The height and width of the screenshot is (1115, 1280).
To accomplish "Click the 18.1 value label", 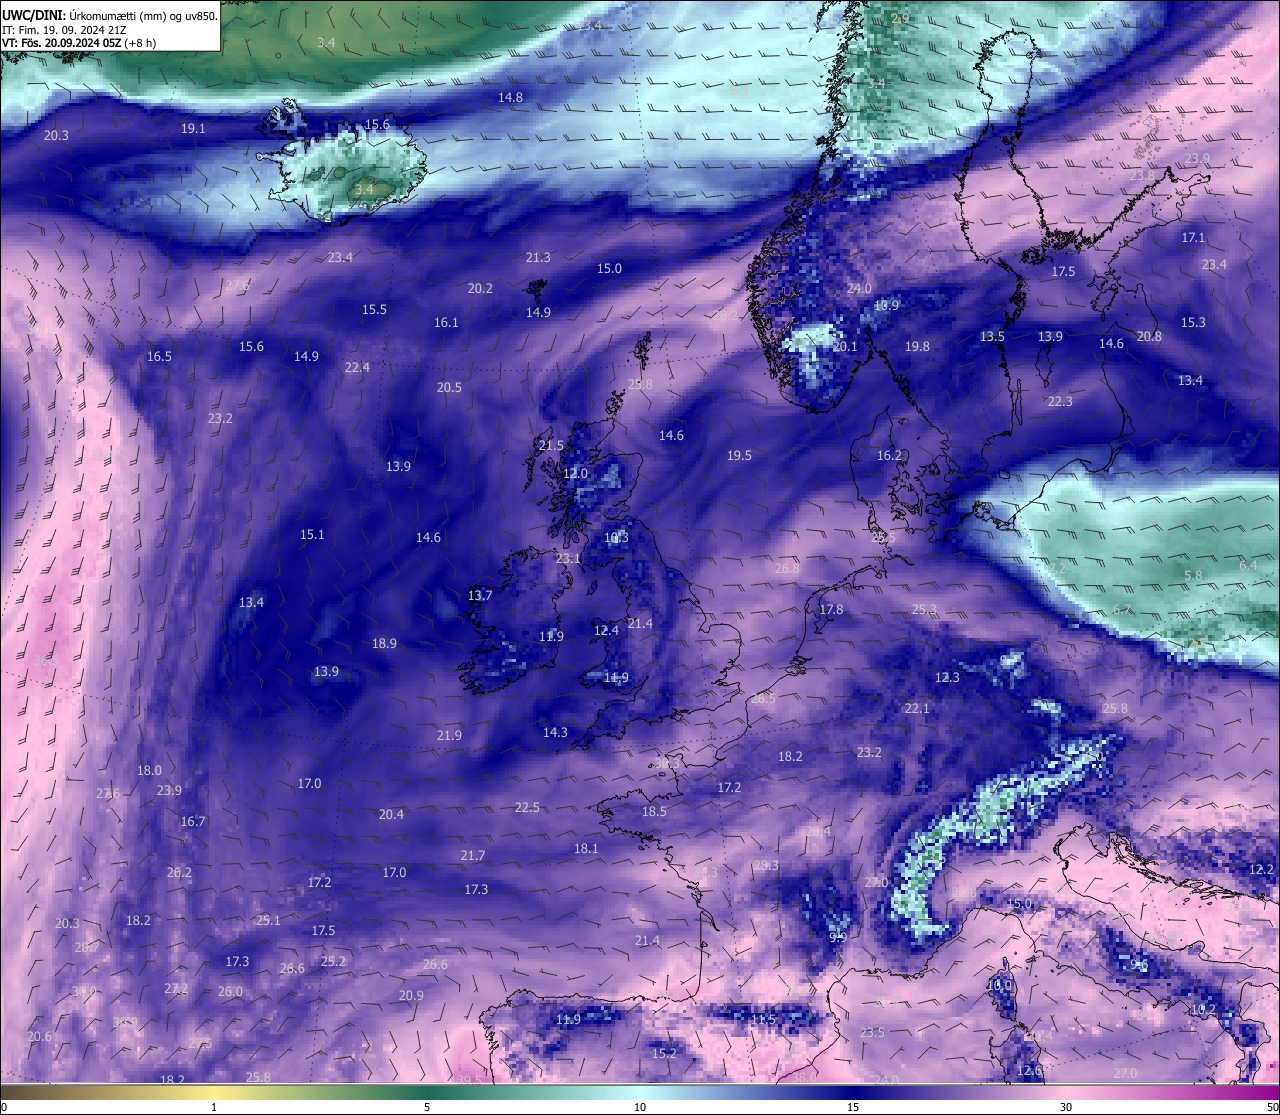I will point(586,849).
